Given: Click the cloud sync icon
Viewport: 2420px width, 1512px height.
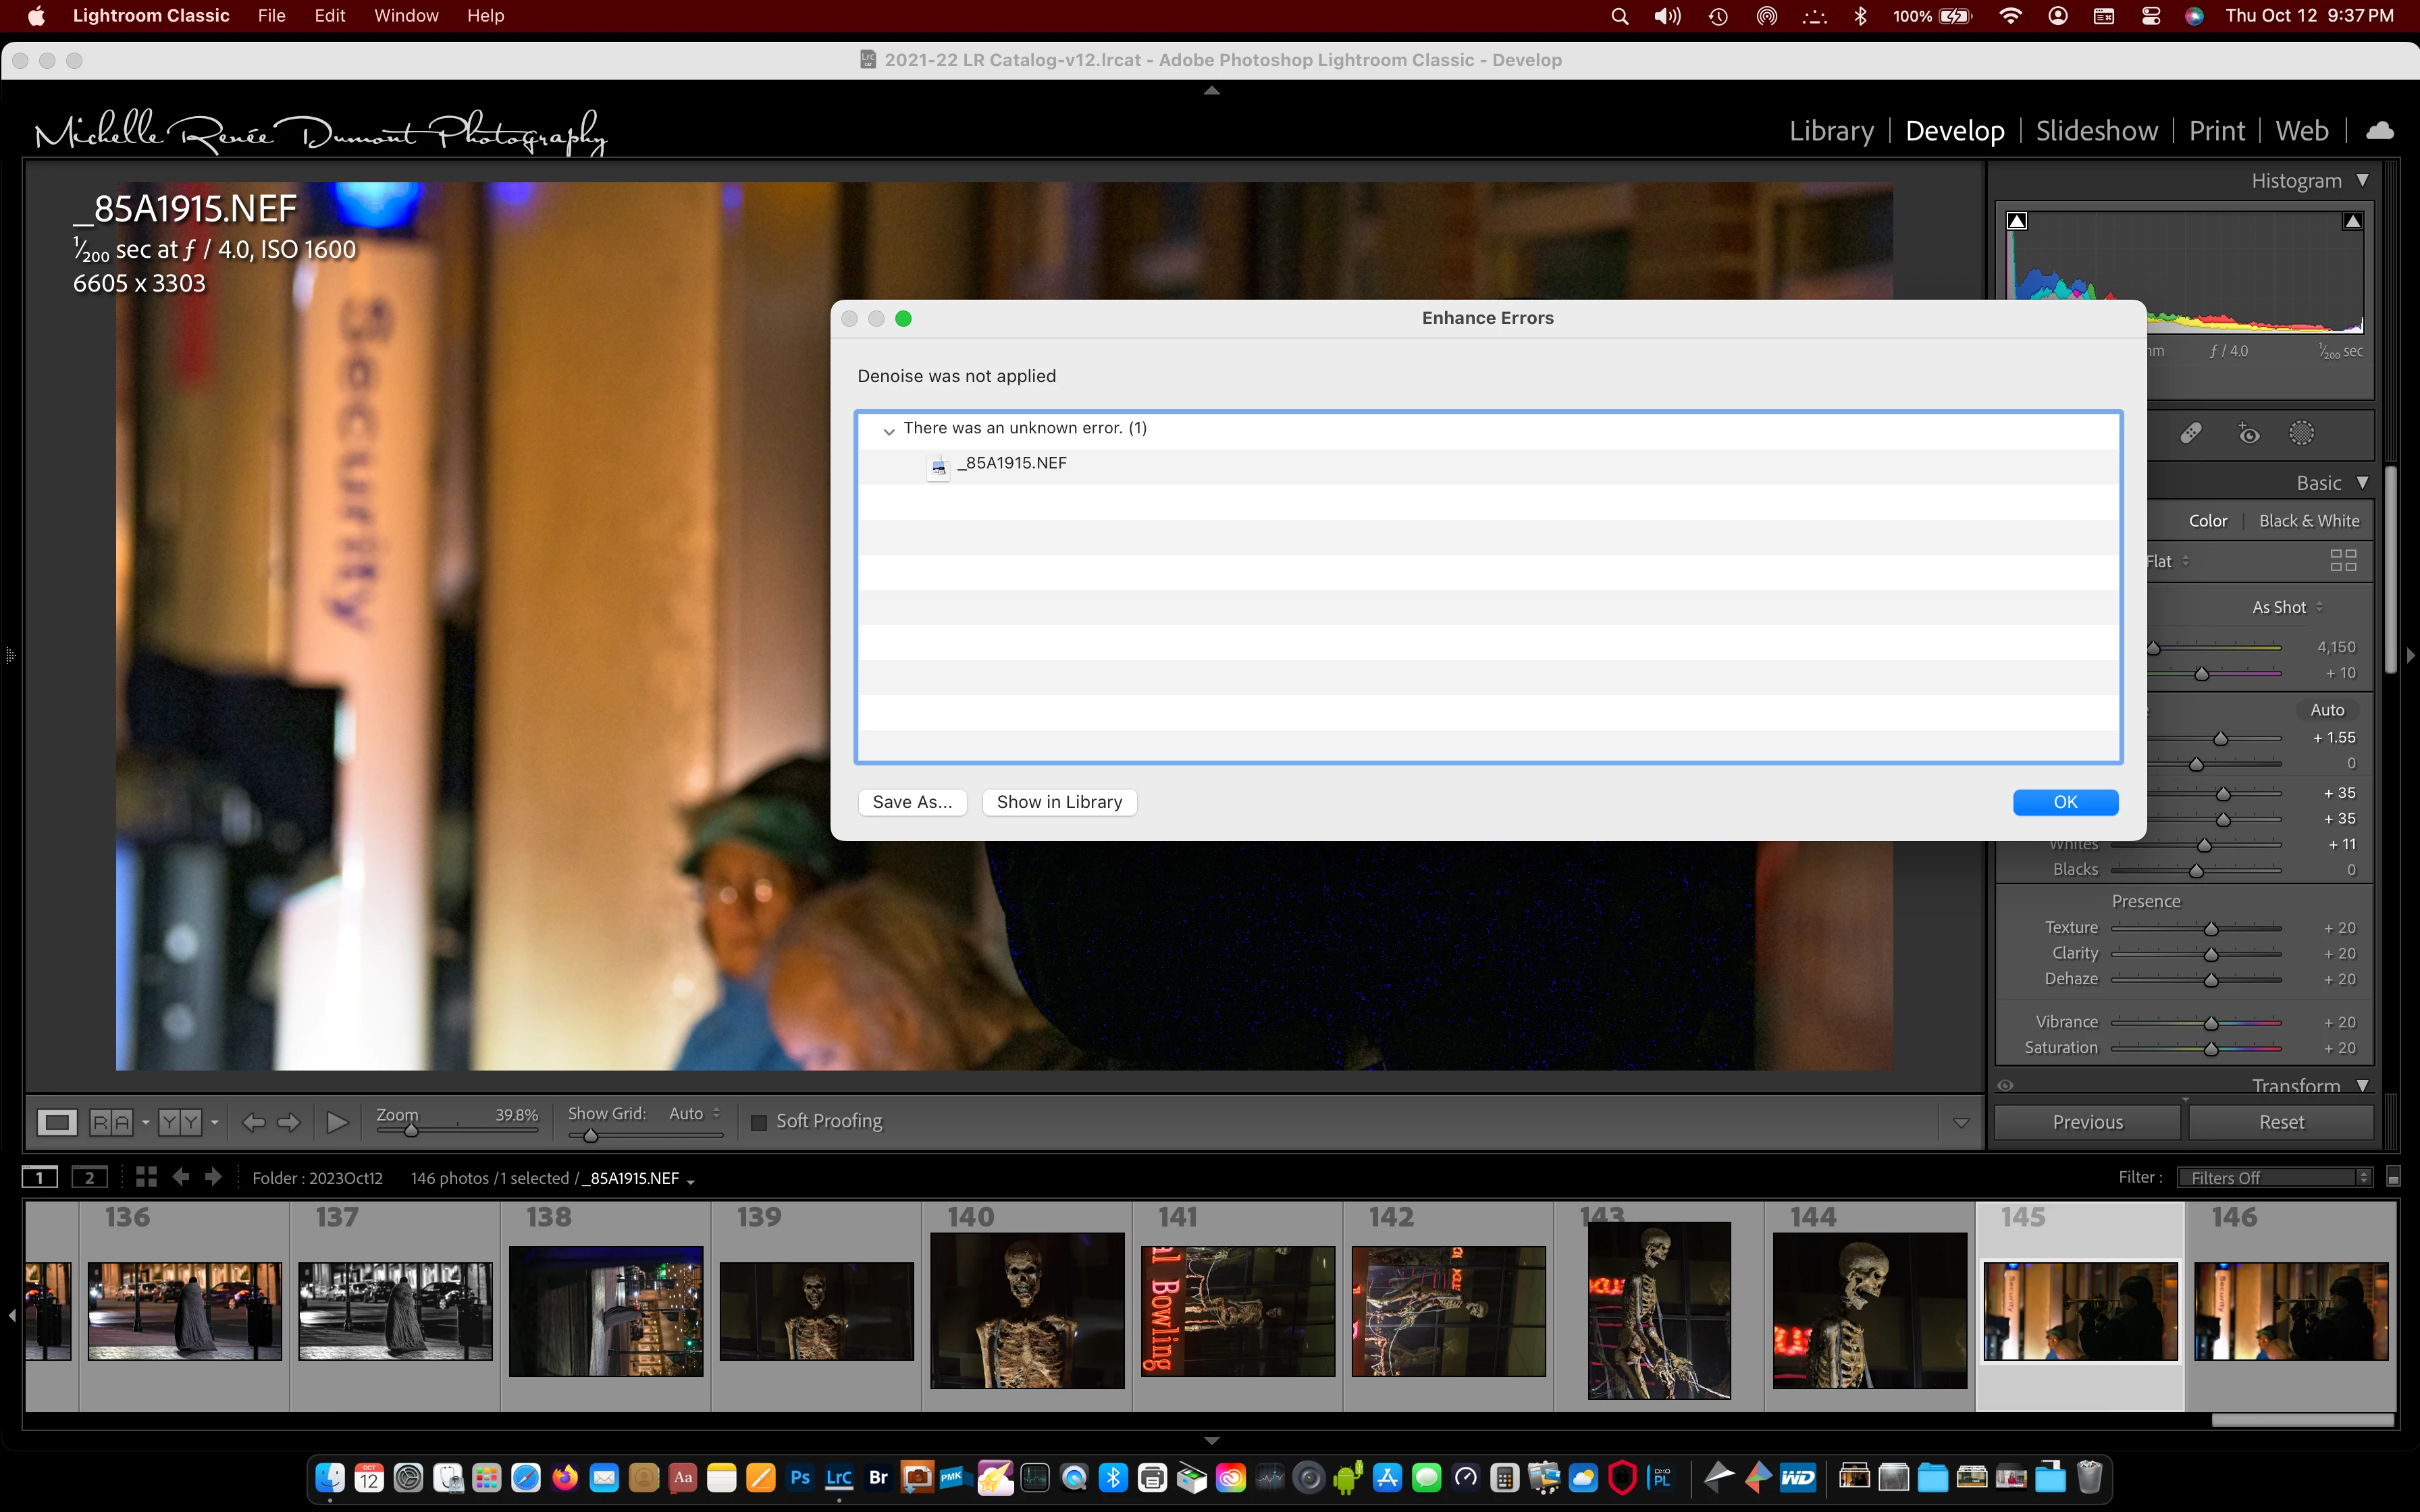Looking at the screenshot, I should [2380, 131].
